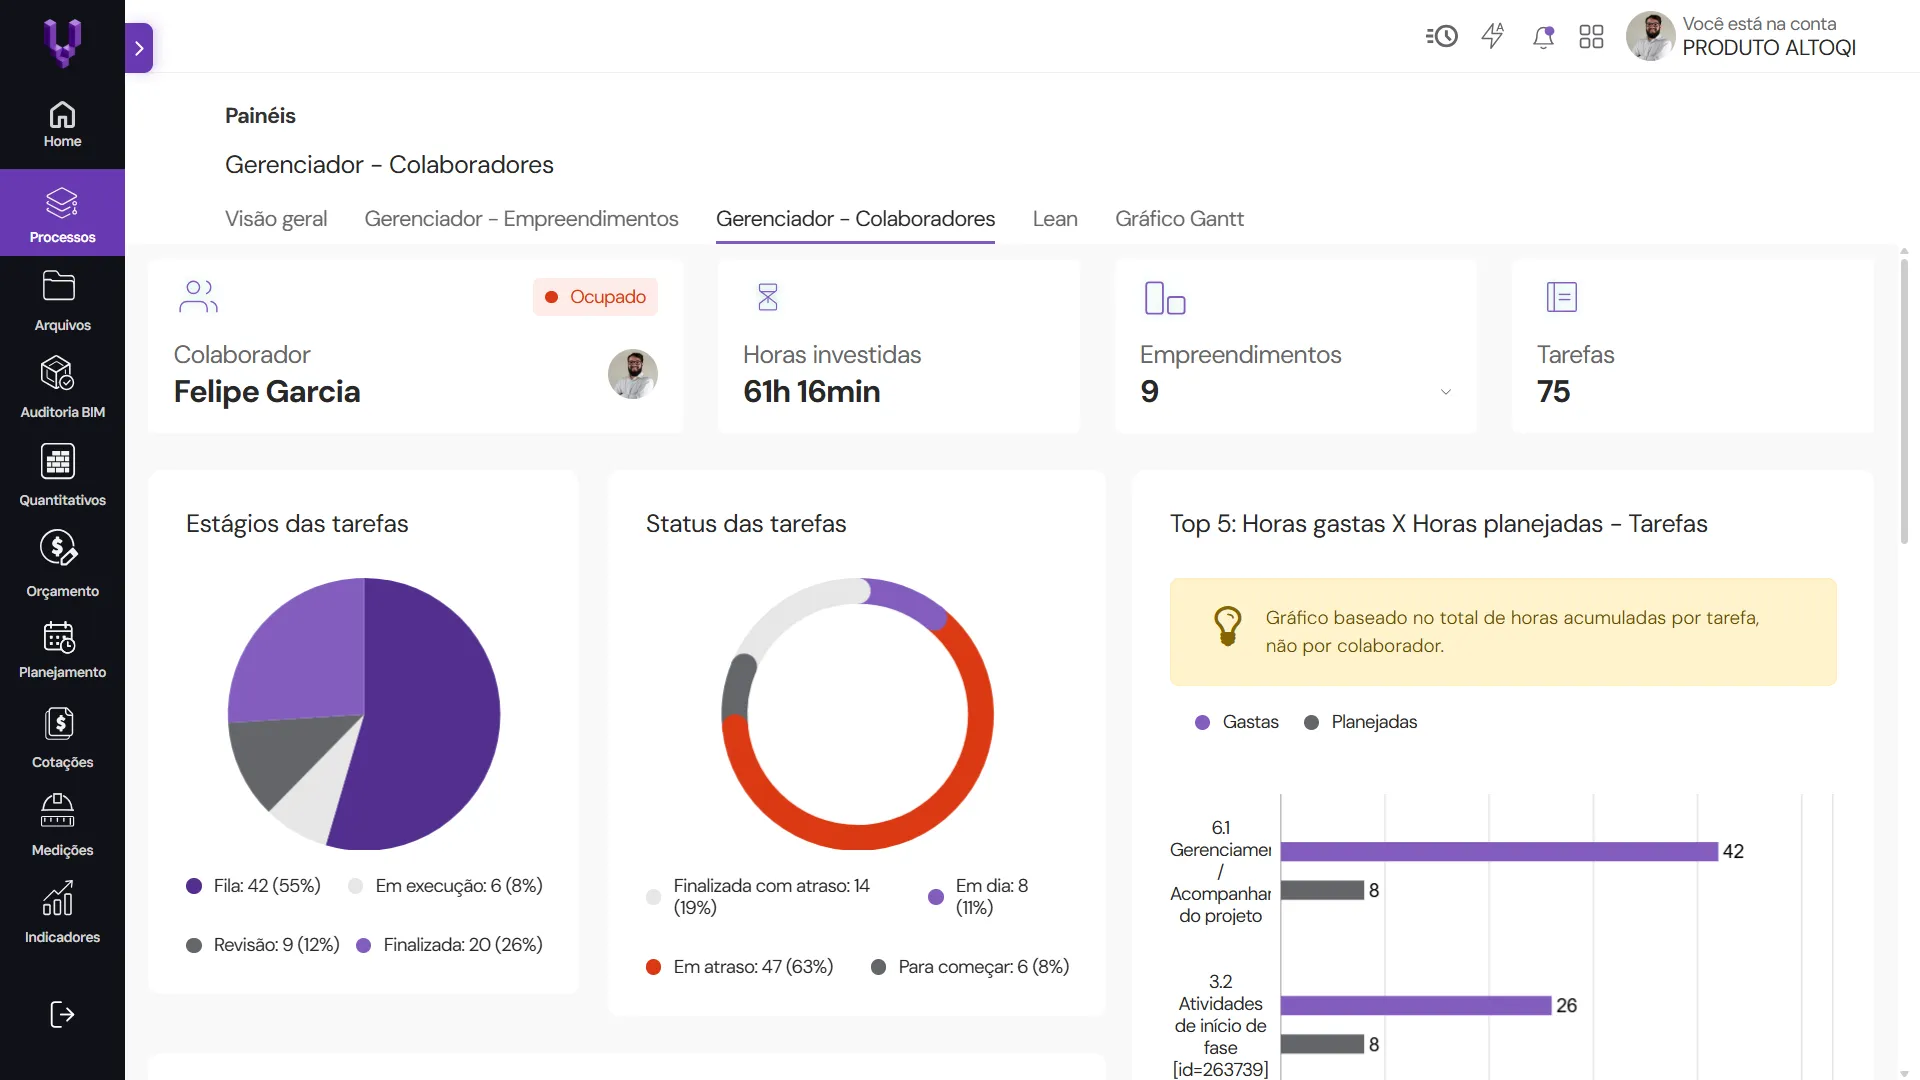Image resolution: width=1920 pixels, height=1080 pixels.
Task: Go to Quantitativos module
Action: 62,475
